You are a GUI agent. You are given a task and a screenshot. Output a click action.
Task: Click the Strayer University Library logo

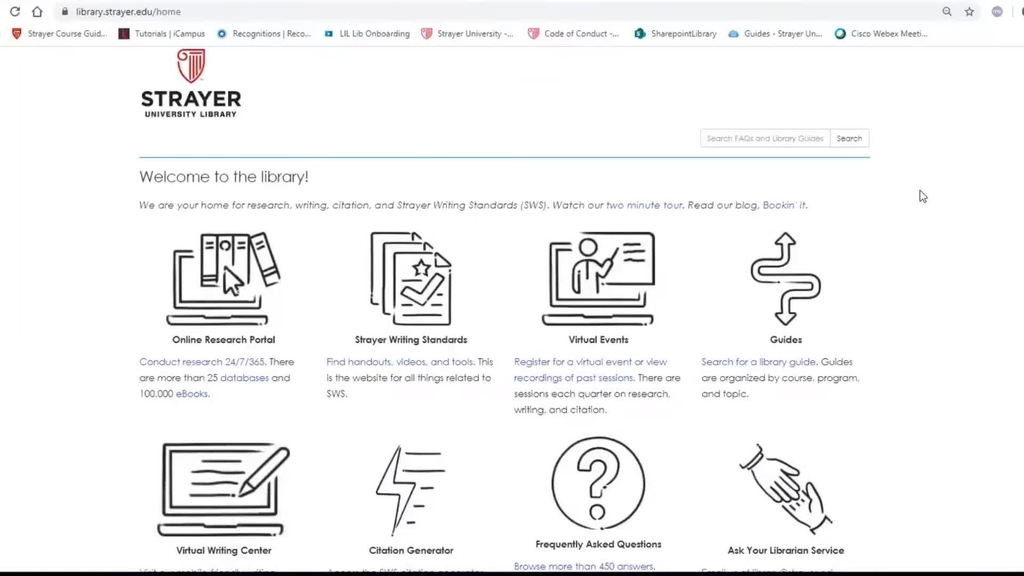point(191,85)
